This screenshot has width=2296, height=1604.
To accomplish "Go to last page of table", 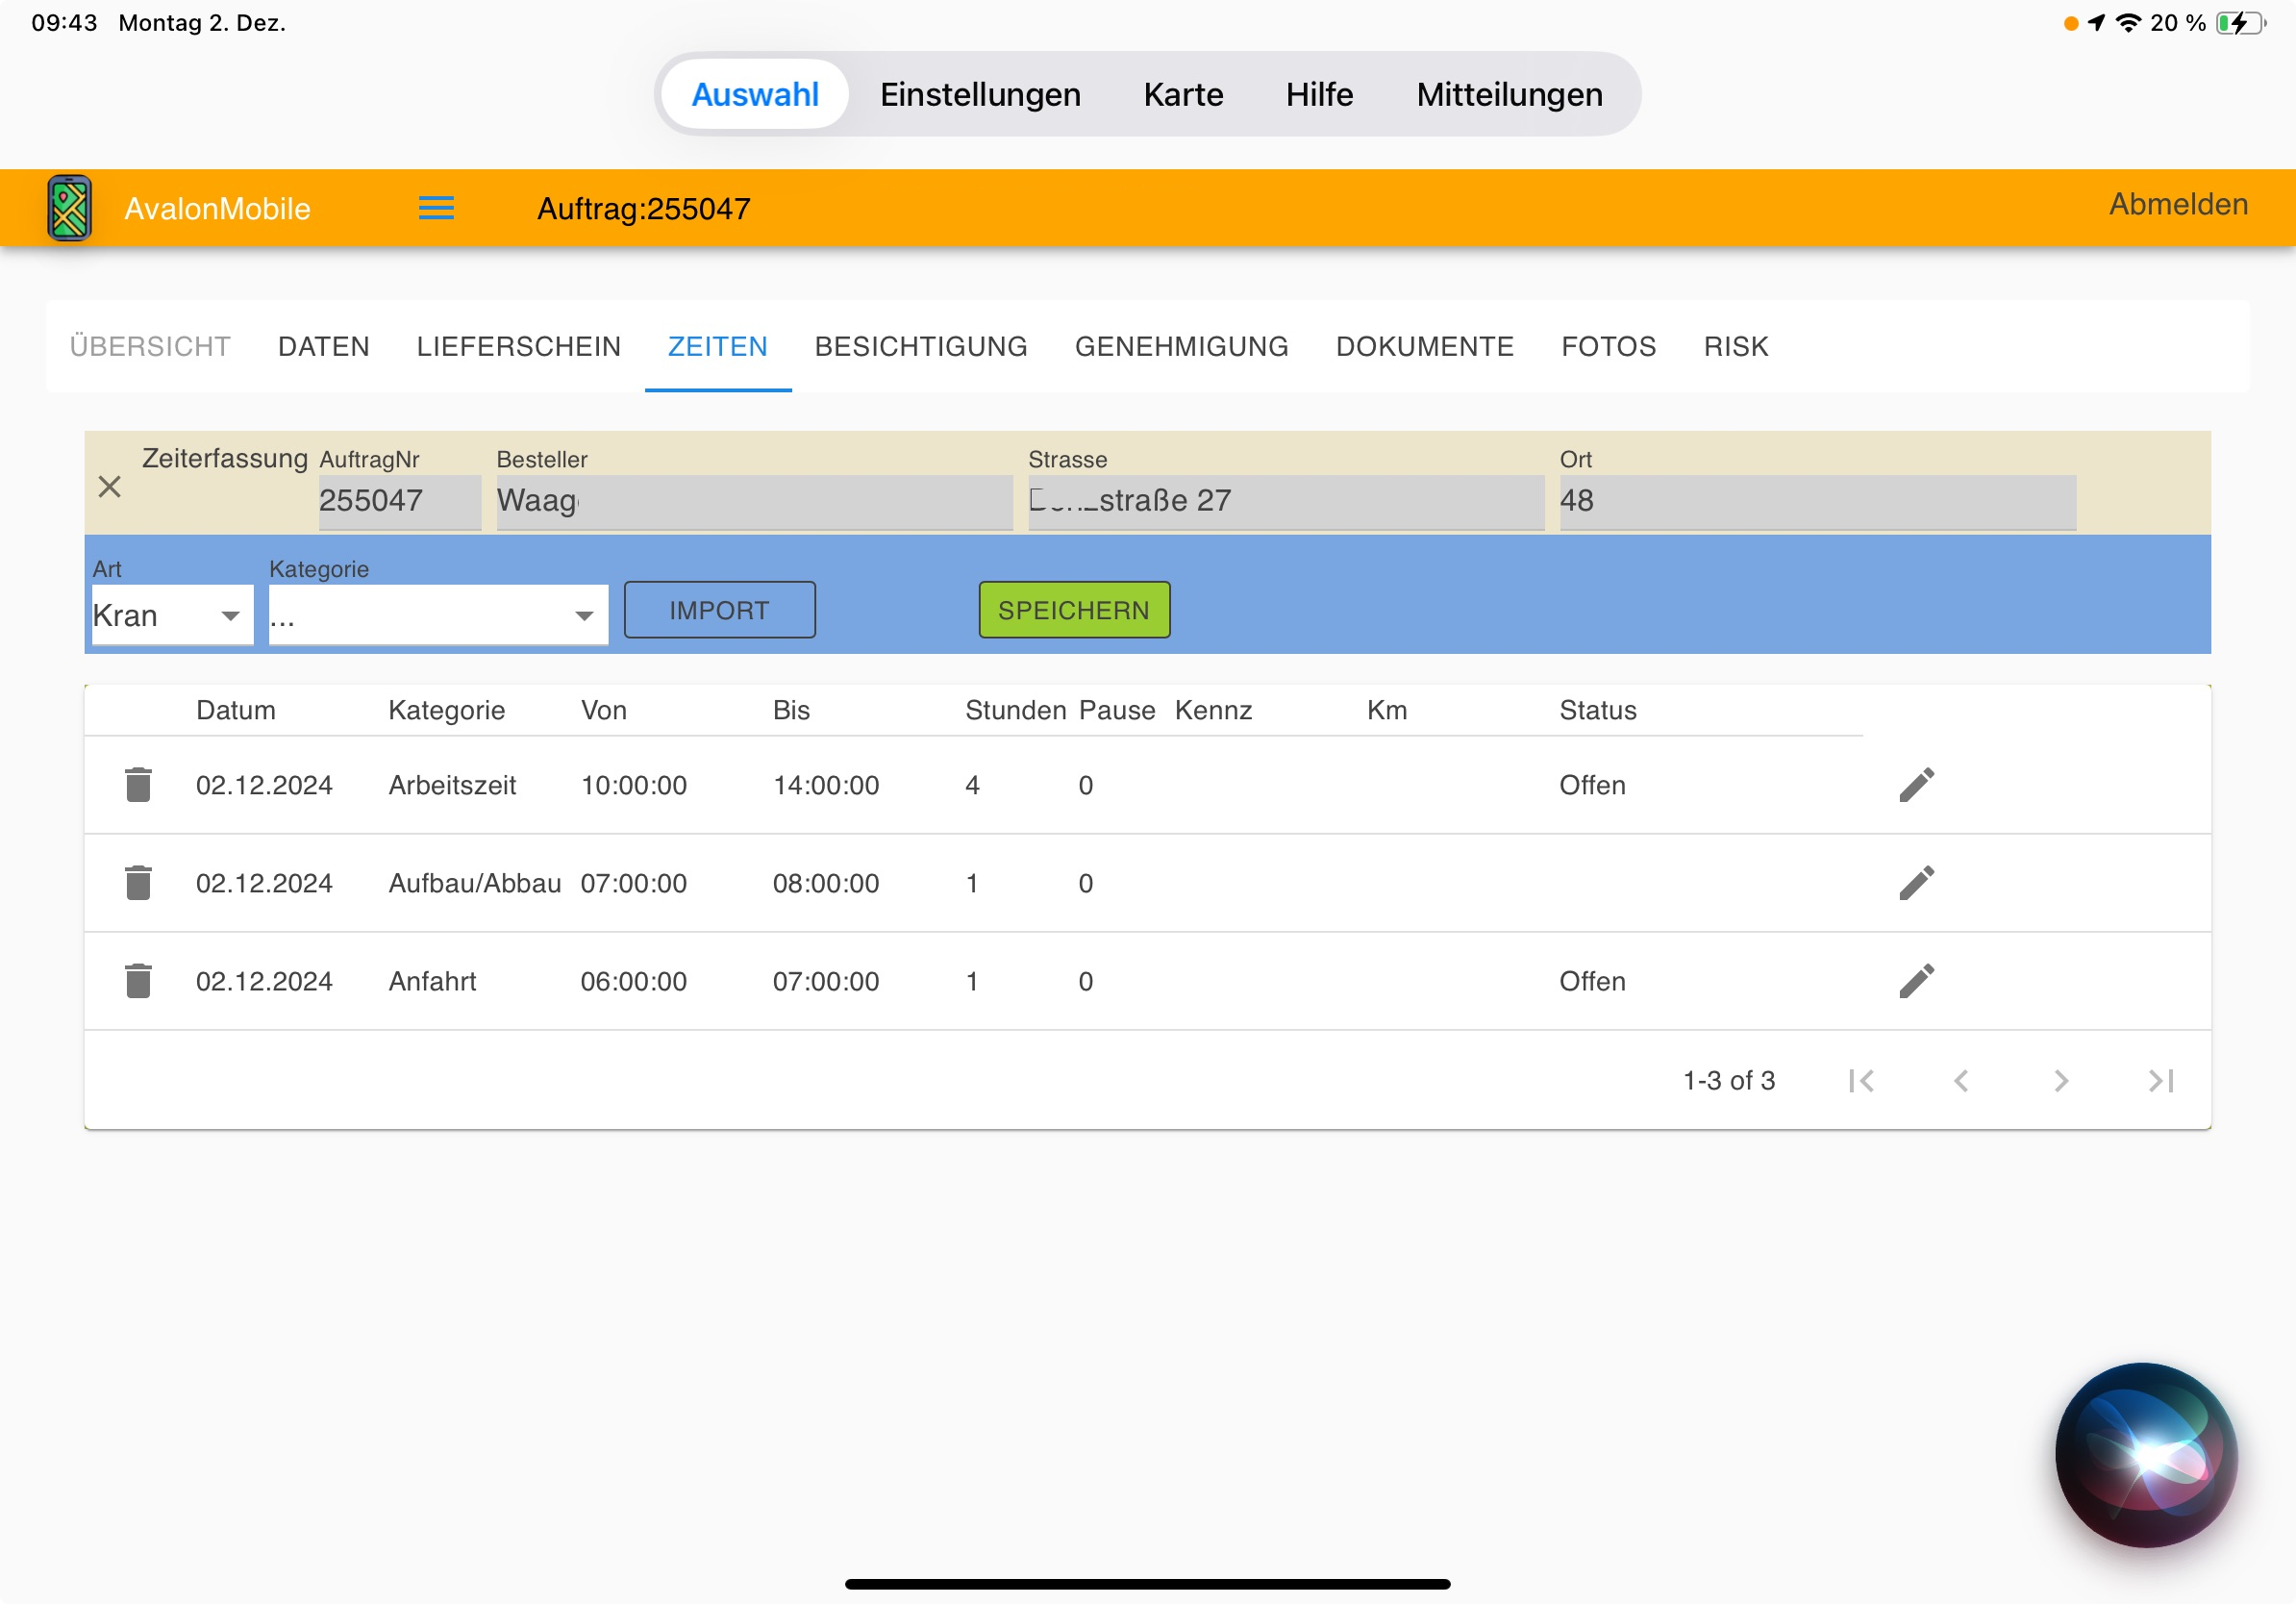I will click(2161, 1080).
